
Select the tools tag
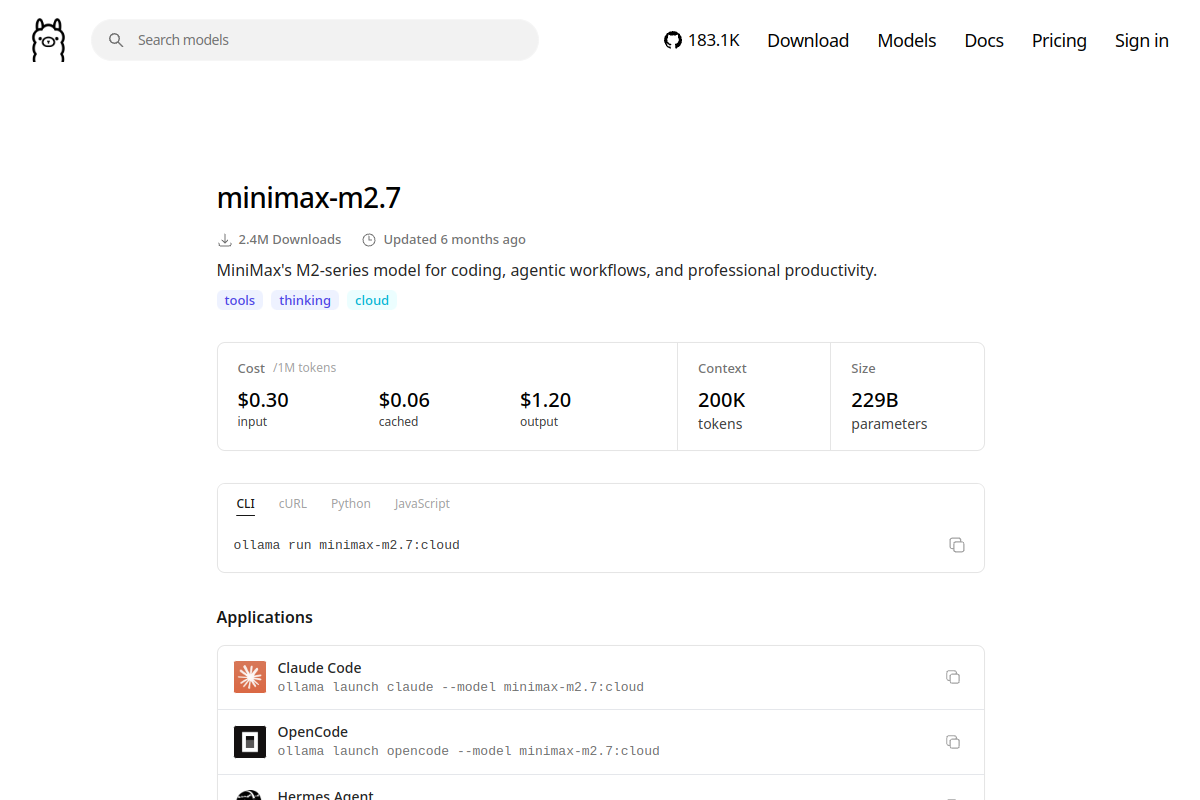[240, 300]
